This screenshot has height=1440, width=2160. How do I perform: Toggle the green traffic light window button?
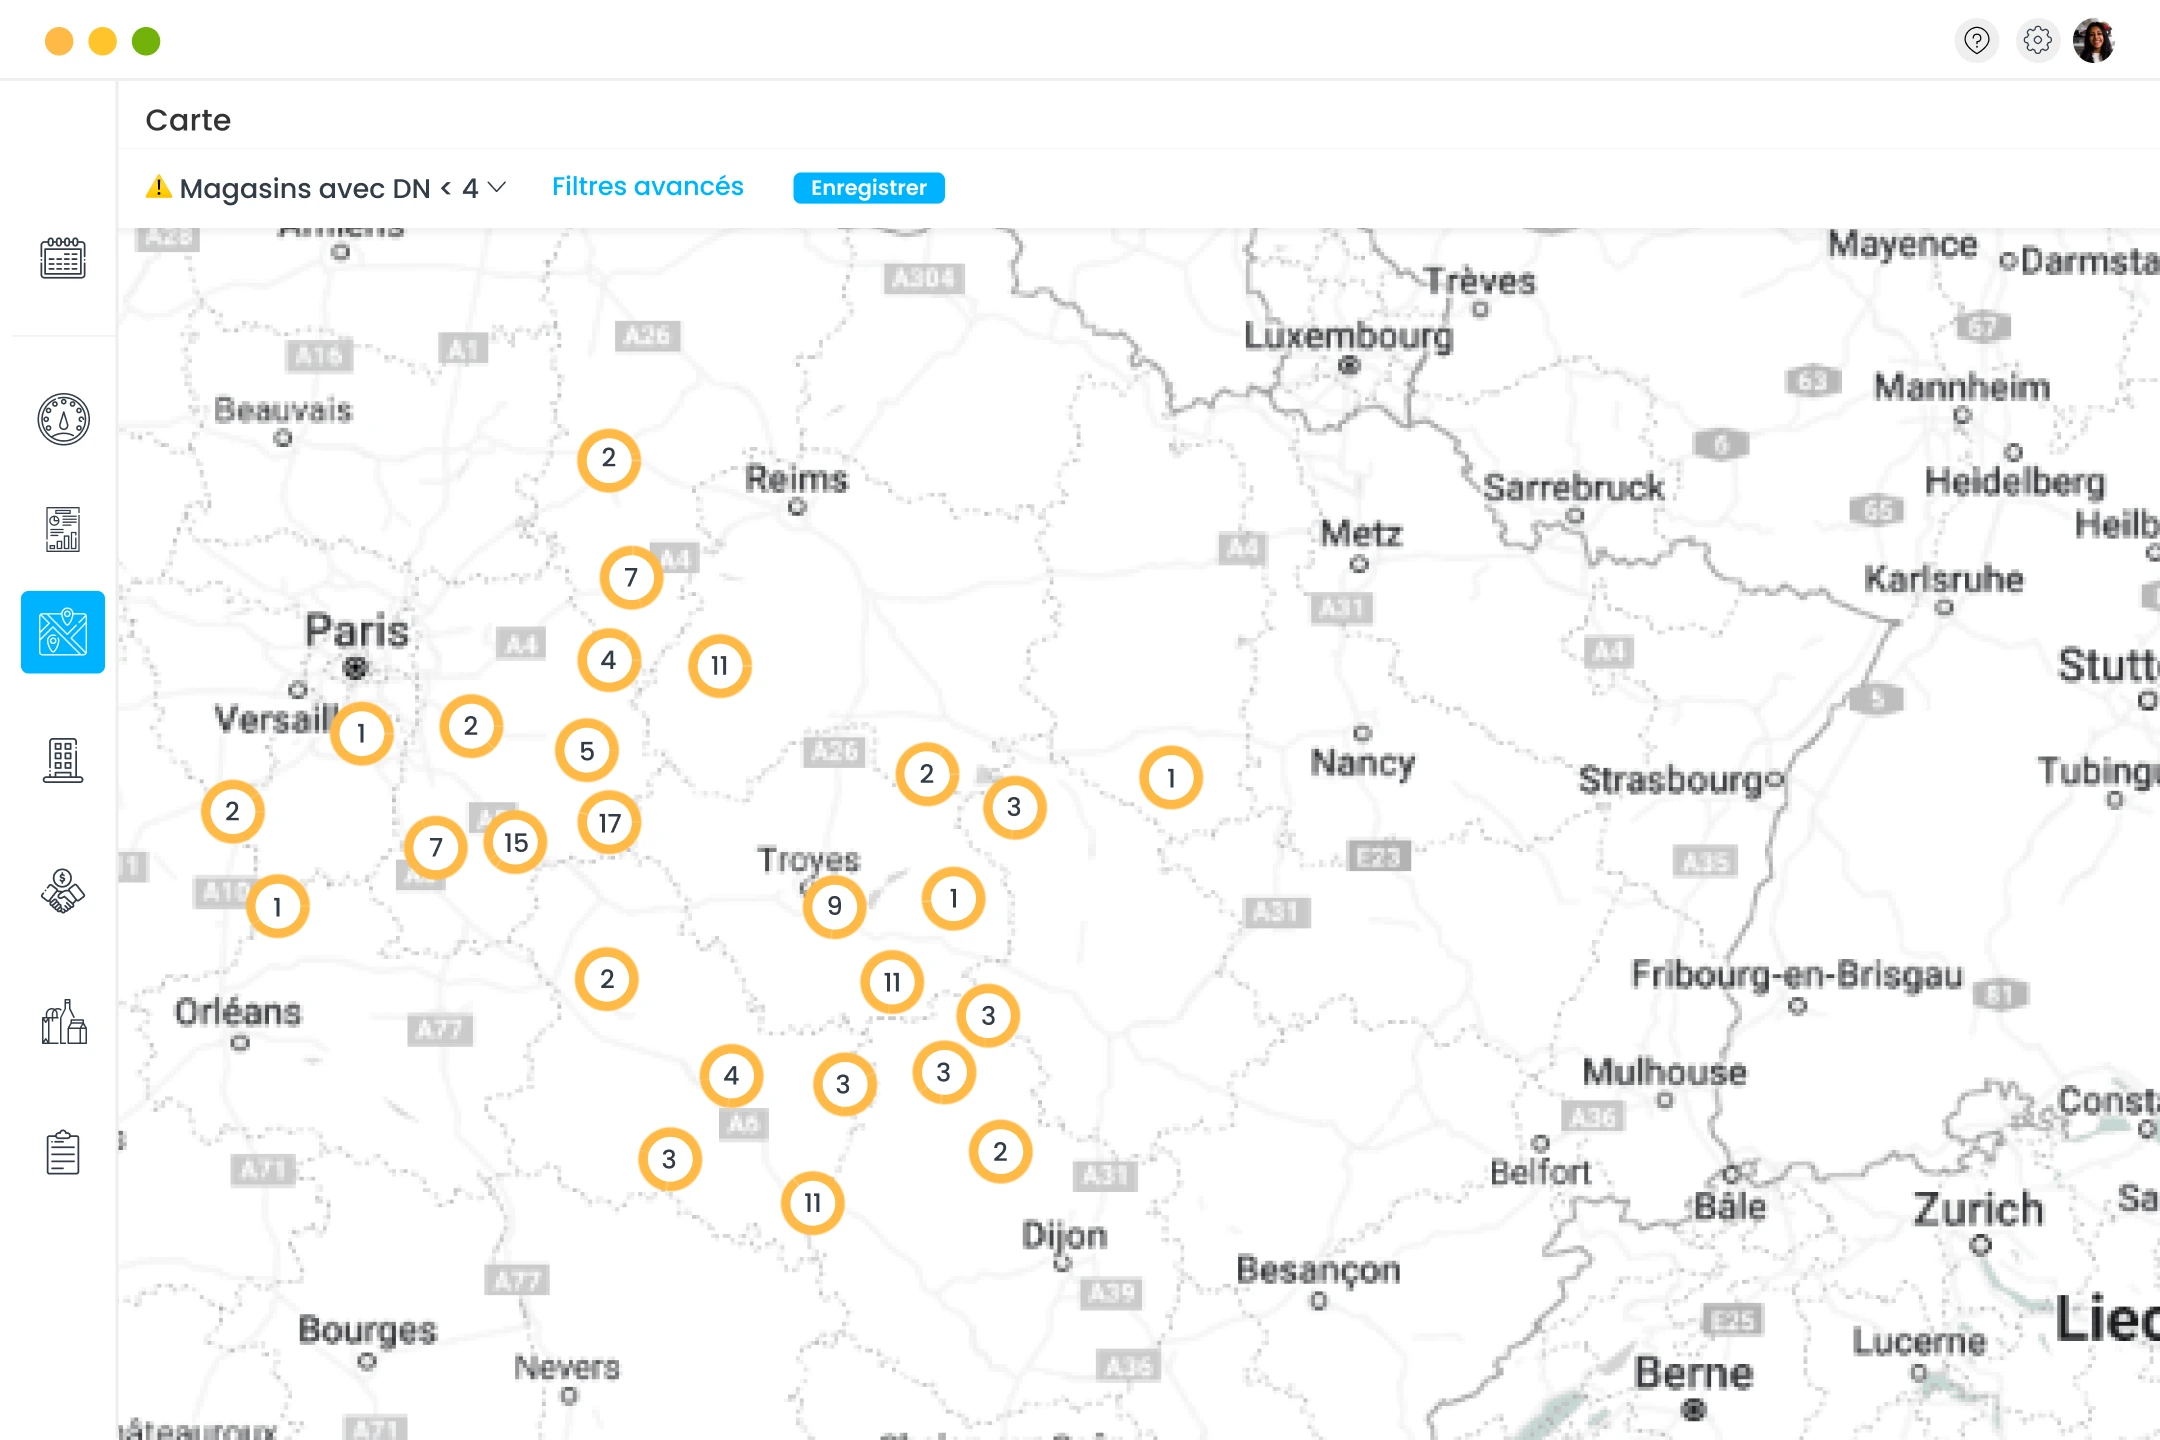pyautogui.click(x=146, y=40)
